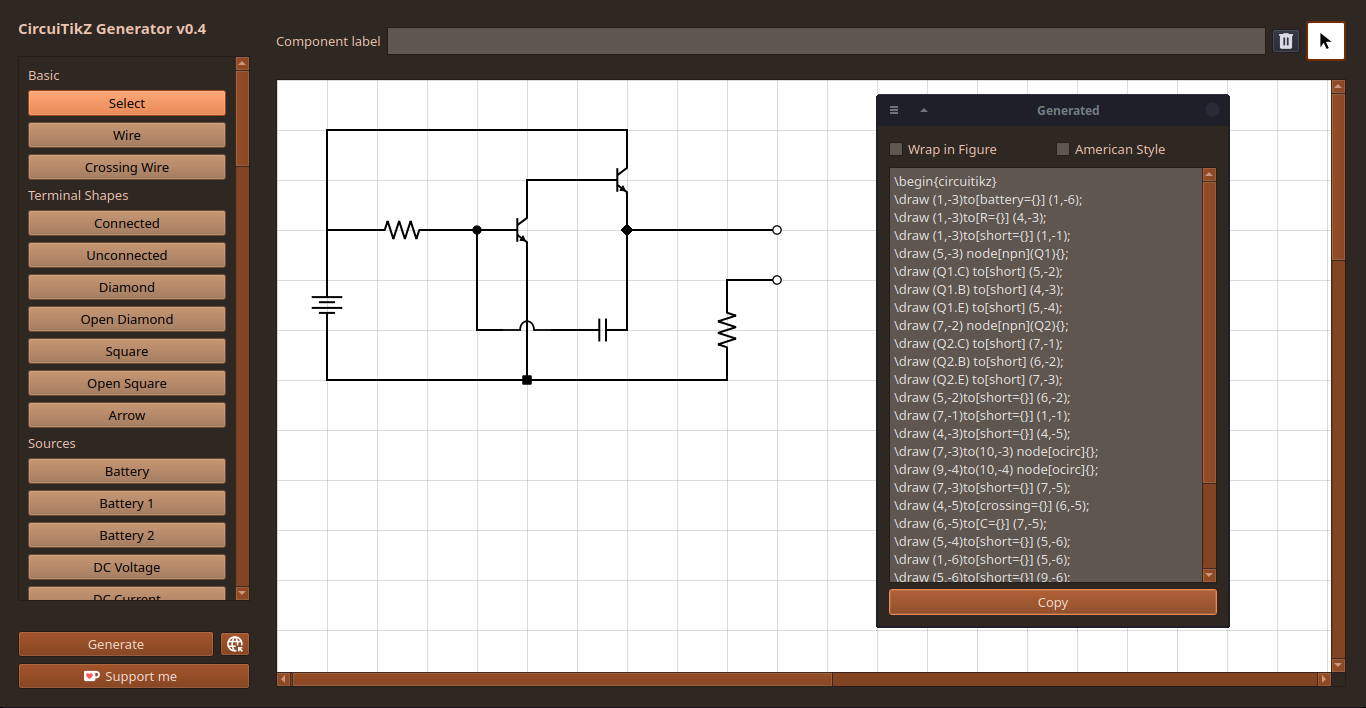Pick the Square terminal shape
Screen dimensions: 1366x708
point(127,351)
